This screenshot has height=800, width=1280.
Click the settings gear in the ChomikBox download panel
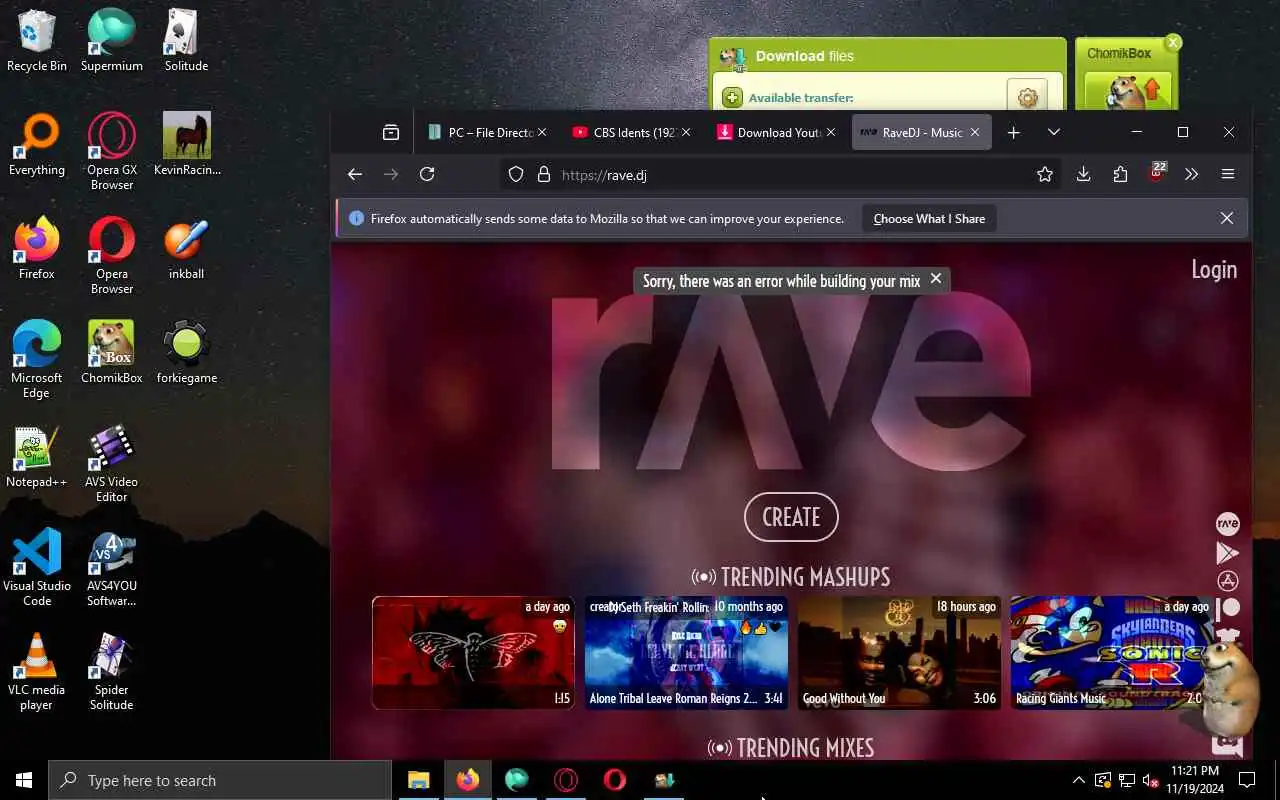[1027, 97]
